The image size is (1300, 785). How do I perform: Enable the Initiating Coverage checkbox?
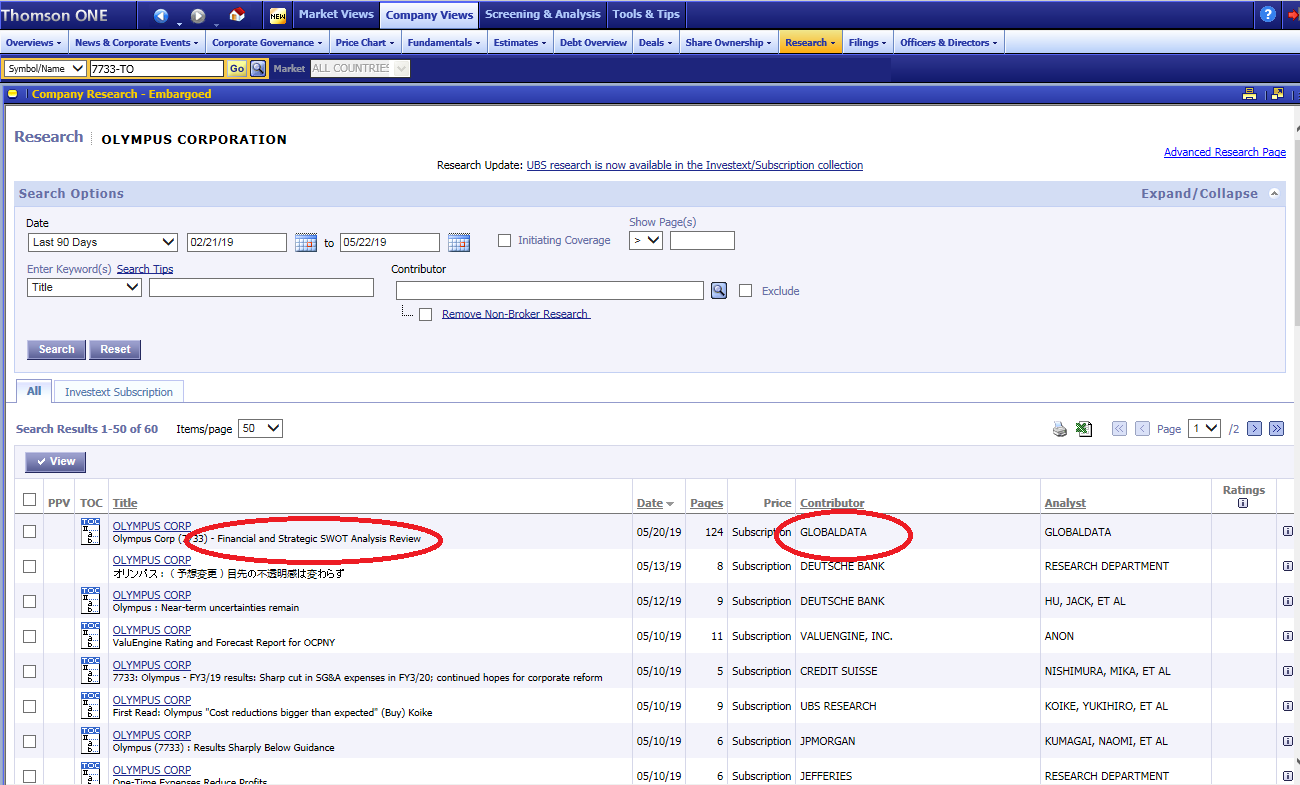pyautogui.click(x=504, y=240)
